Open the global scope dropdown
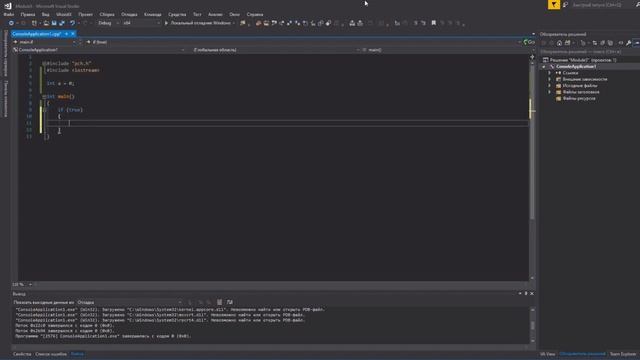This screenshot has width=640, height=360. pos(276,50)
